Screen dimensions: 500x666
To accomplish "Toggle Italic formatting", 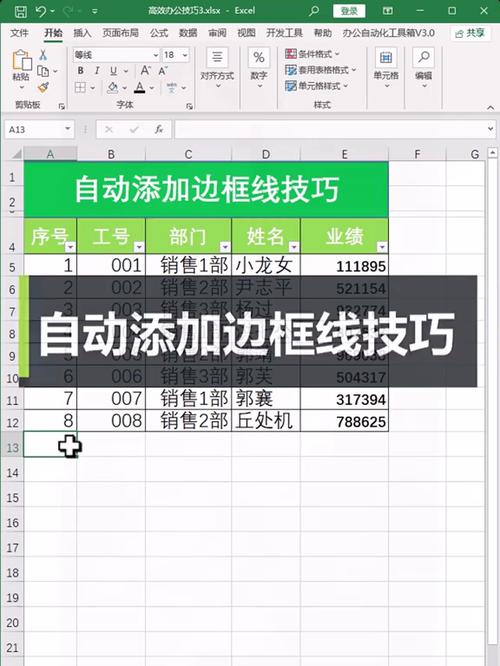I will pyautogui.click(x=97, y=71).
